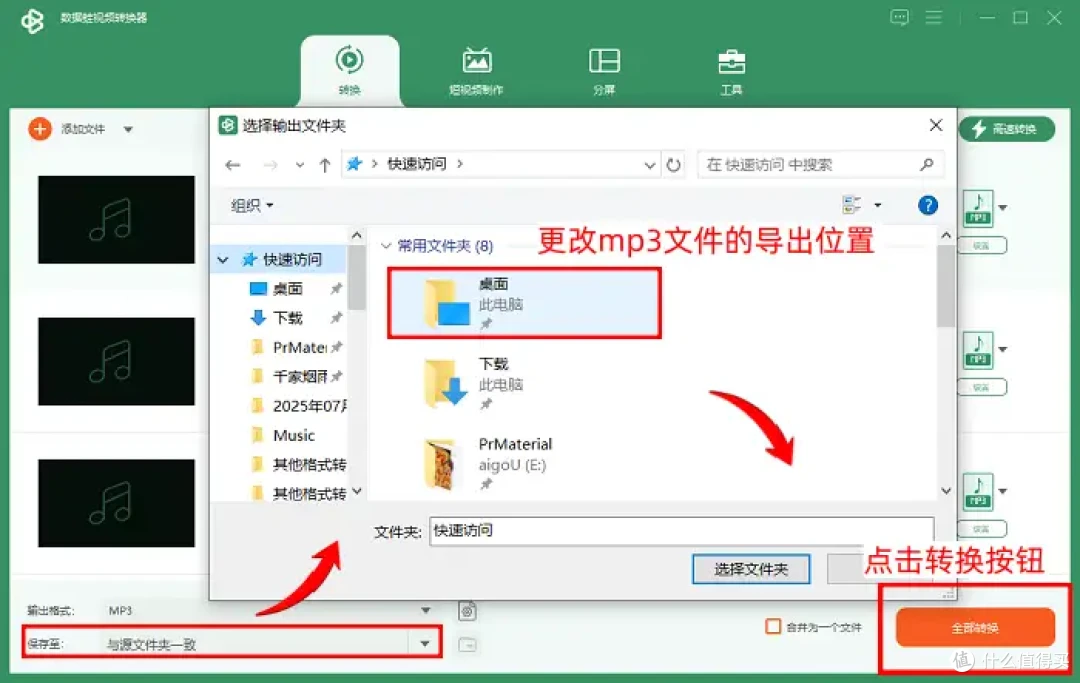The height and width of the screenshot is (683, 1080).
Task: Click the app logo in title bar
Action: (32, 20)
